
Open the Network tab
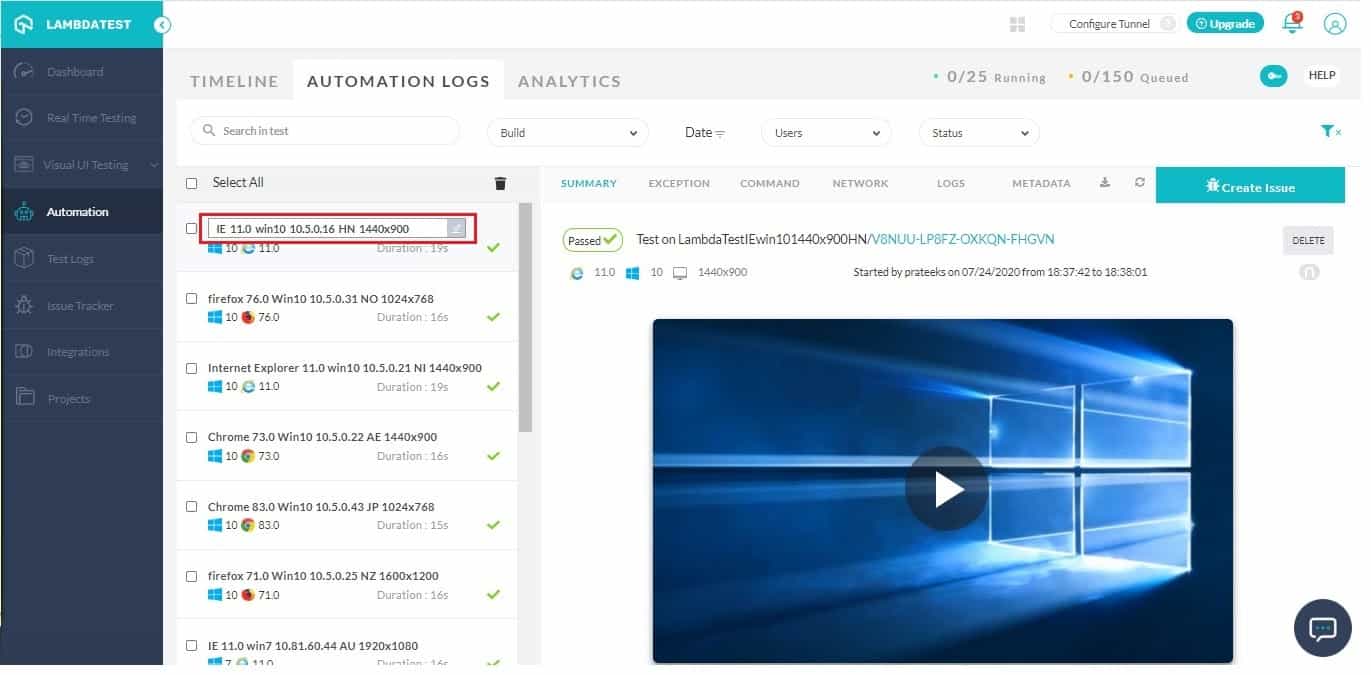coord(860,184)
